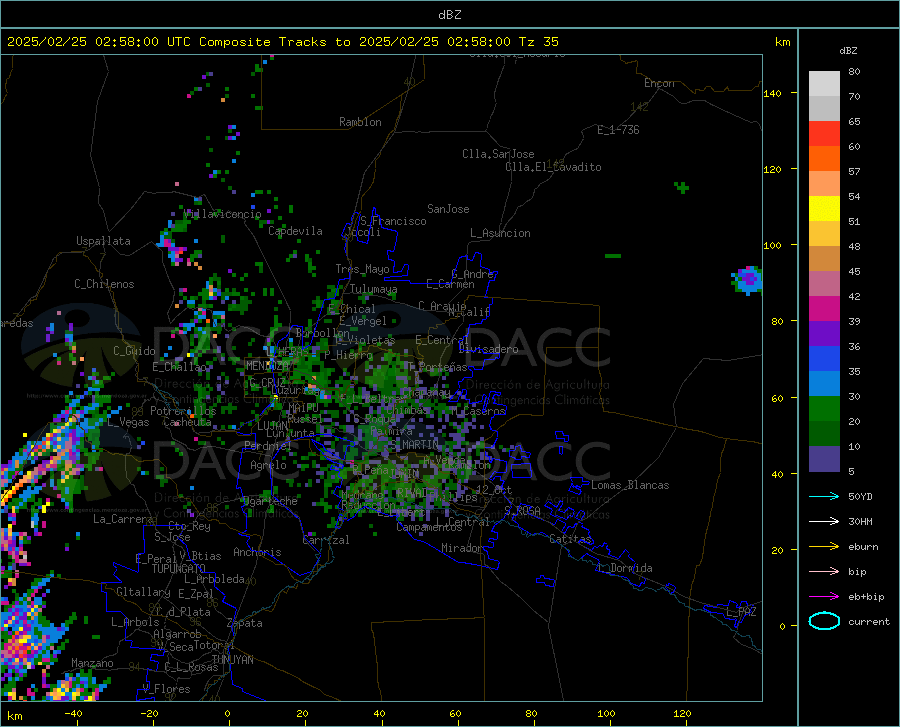Click the Clla.El_Cavadito label
Screen dimensions: 900x727
553,167
